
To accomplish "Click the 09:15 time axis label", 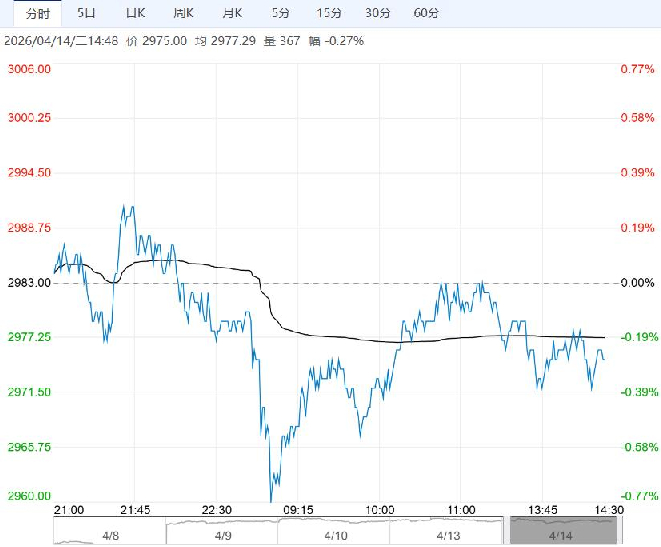I will (298, 509).
